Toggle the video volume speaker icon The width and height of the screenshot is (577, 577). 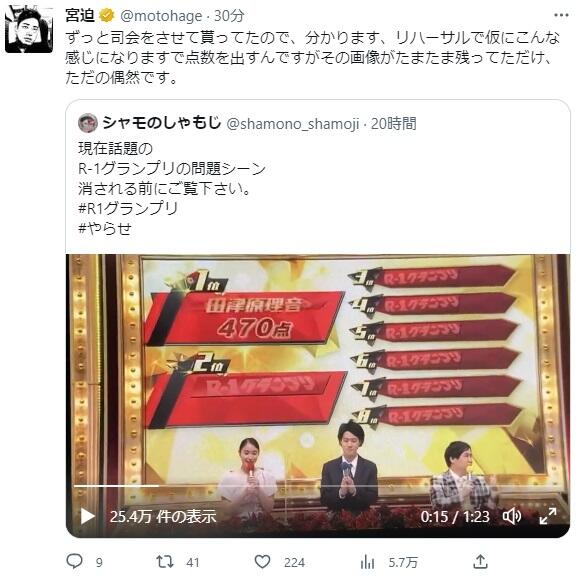click(x=512, y=516)
